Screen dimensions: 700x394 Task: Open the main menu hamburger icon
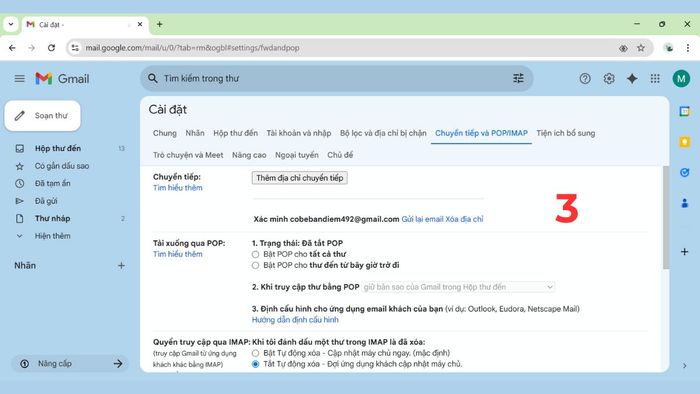coord(19,79)
